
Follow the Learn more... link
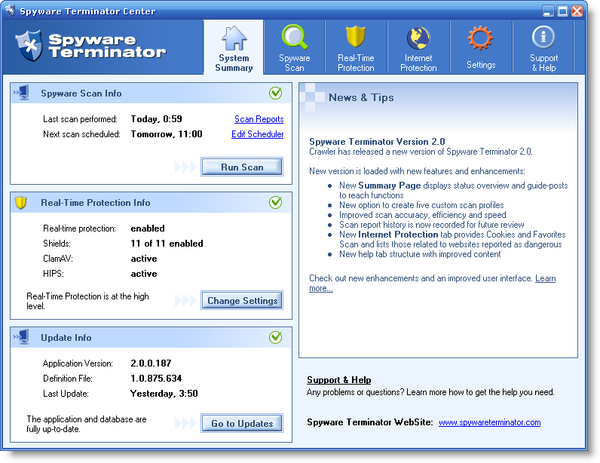pyautogui.click(x=545, y=278)
